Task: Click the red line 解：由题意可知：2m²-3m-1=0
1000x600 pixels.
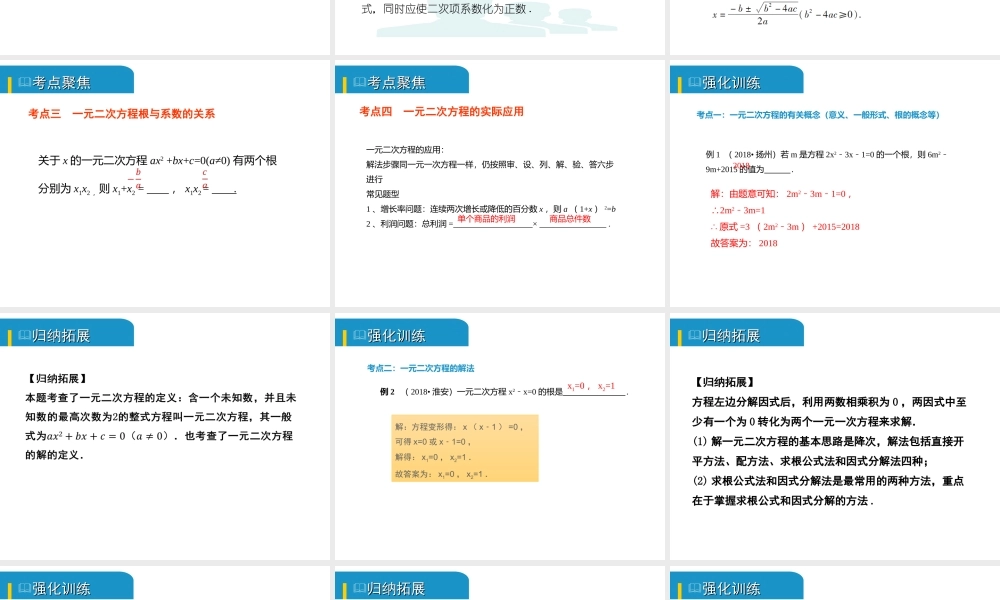Action: coord(780,194)
